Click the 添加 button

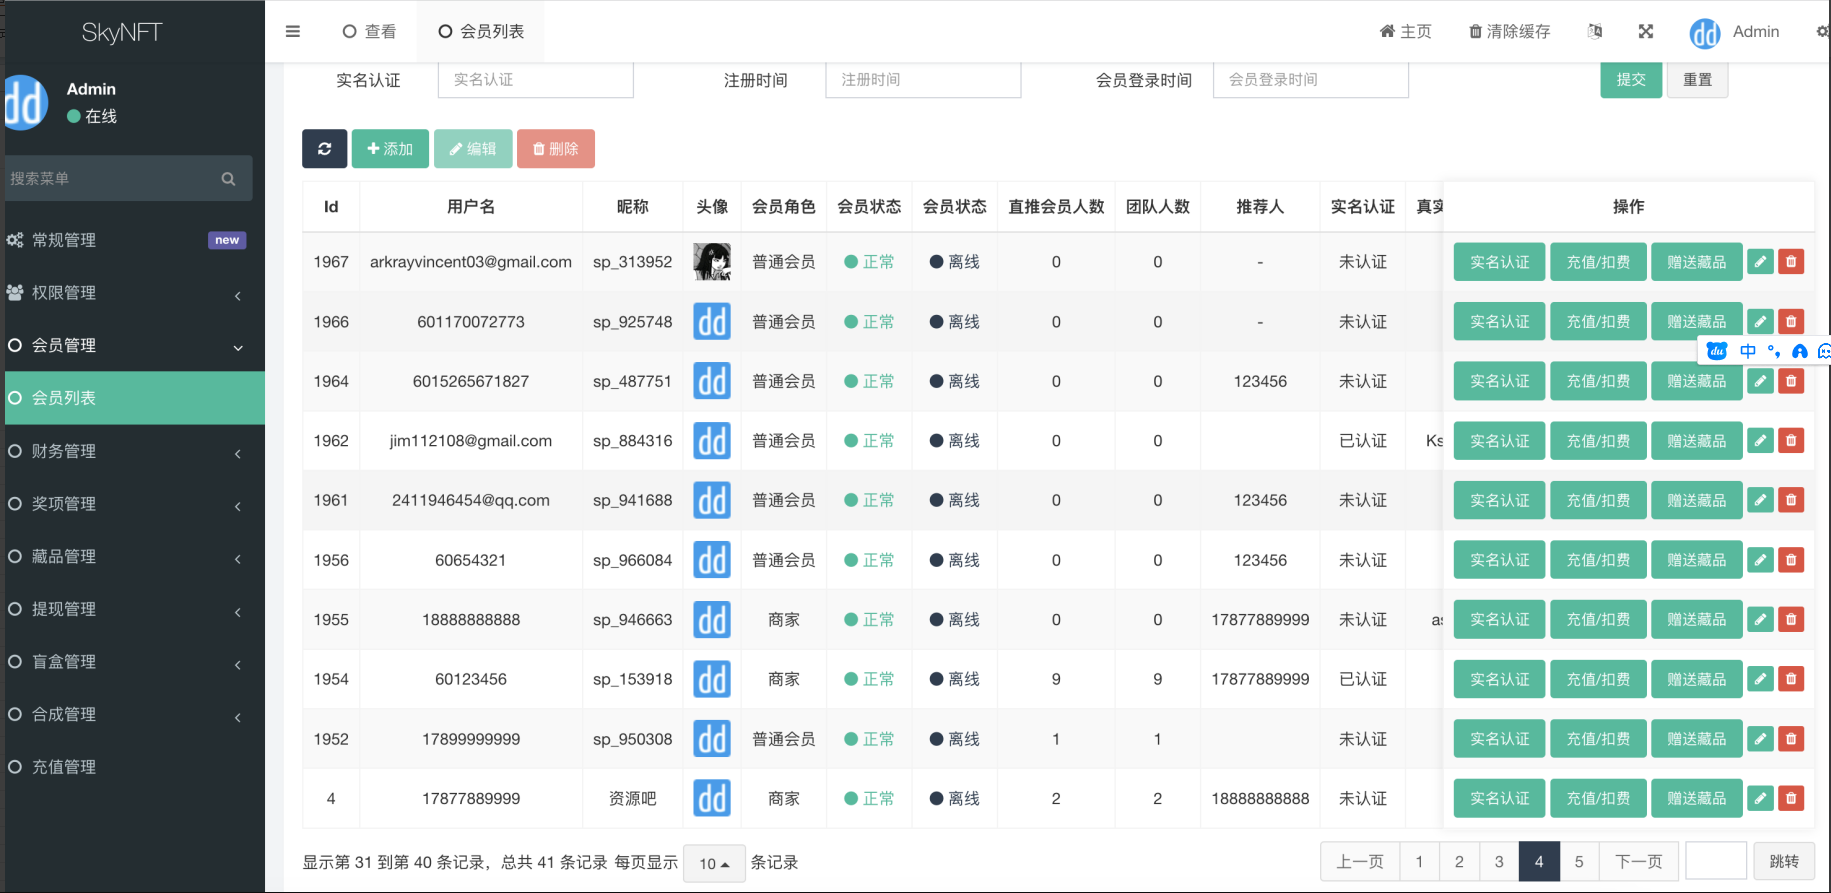[390, 149]
